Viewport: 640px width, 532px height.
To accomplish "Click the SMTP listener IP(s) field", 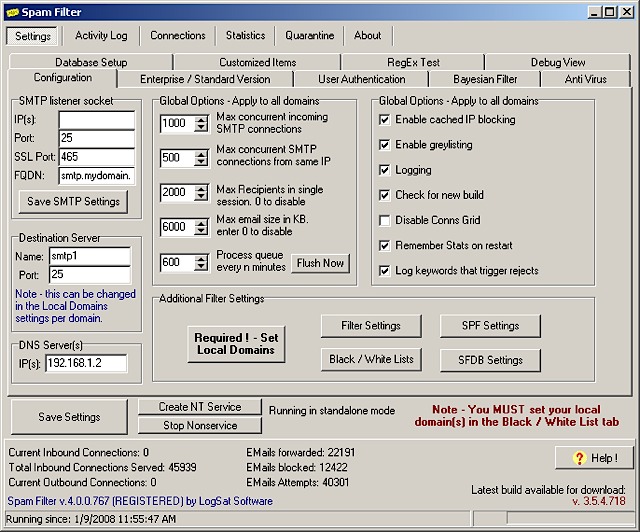I will pyautogui.click(x=97, y=120).
